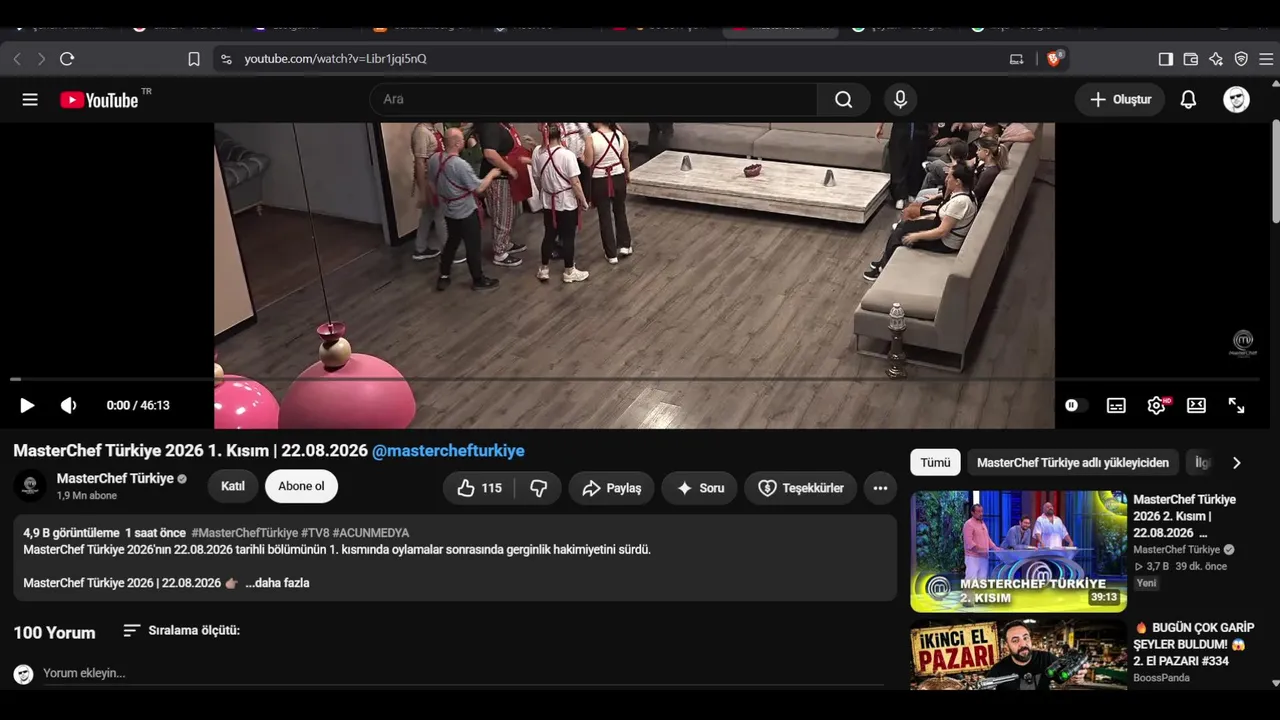Open the notifications bell

(x=1188, y=100)
